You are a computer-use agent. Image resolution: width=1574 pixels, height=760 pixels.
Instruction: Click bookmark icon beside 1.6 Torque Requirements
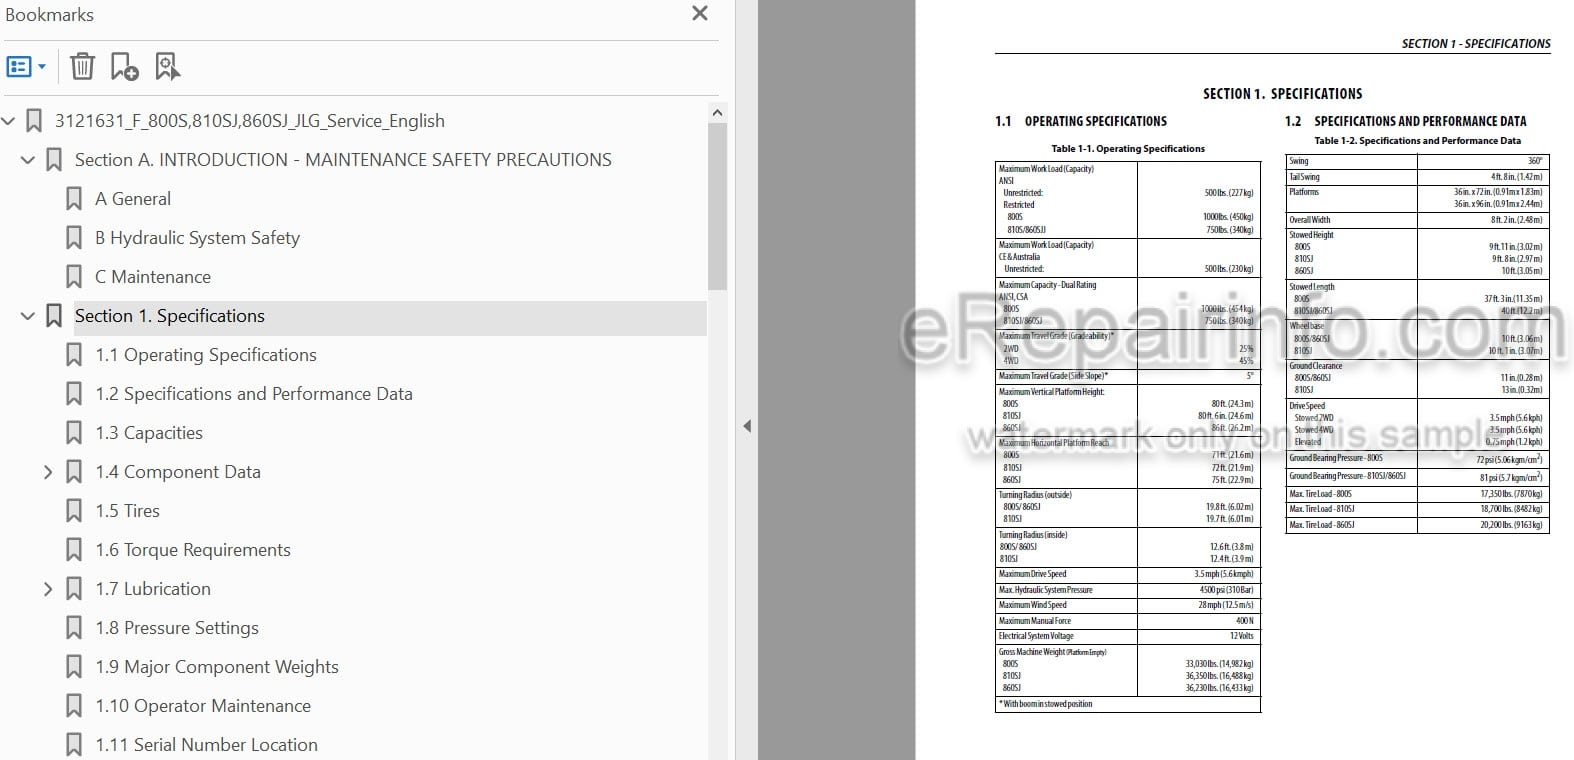(x=74, y=550)
